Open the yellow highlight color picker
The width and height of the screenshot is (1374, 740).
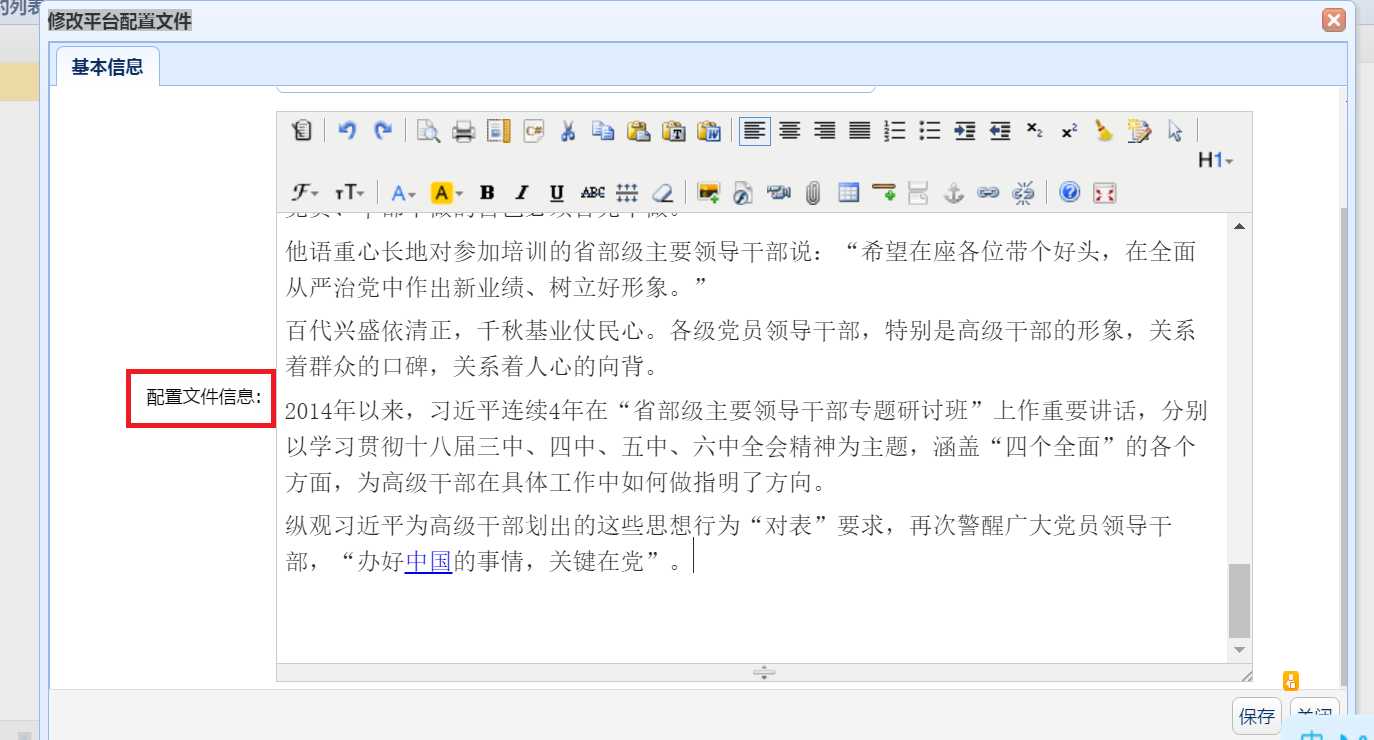click(446, 193)
